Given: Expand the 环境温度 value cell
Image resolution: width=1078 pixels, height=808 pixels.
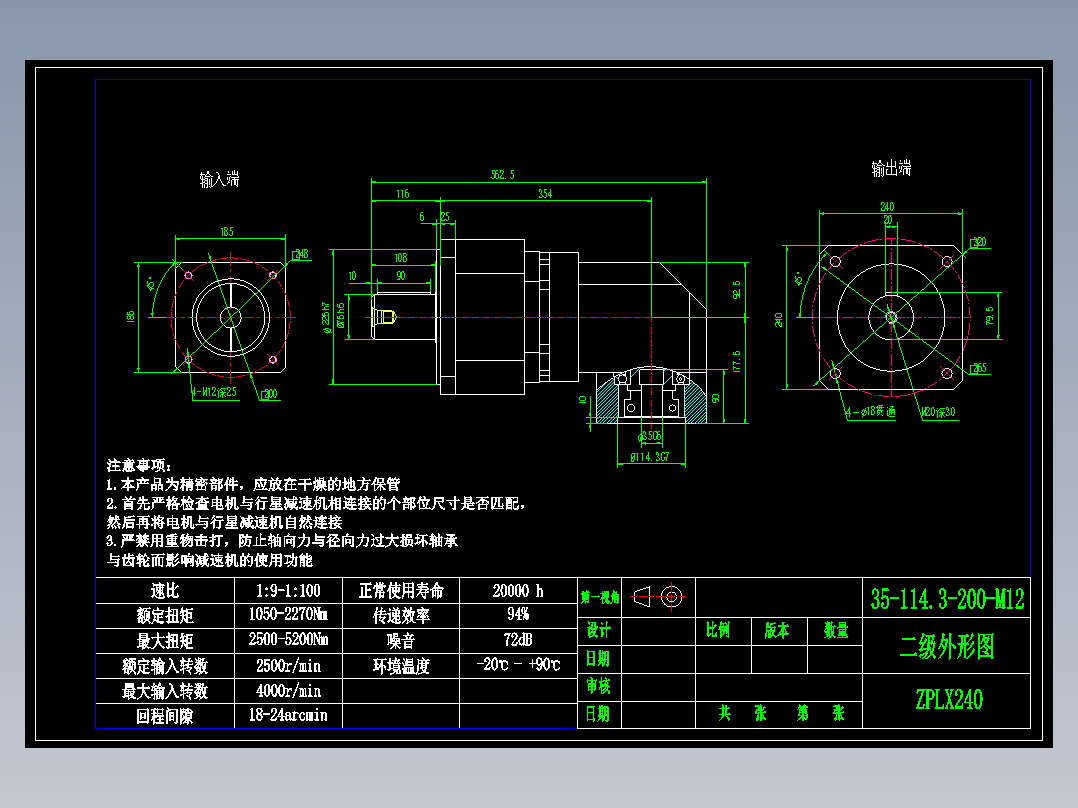Looking at the screenshot, I should 520,666.
